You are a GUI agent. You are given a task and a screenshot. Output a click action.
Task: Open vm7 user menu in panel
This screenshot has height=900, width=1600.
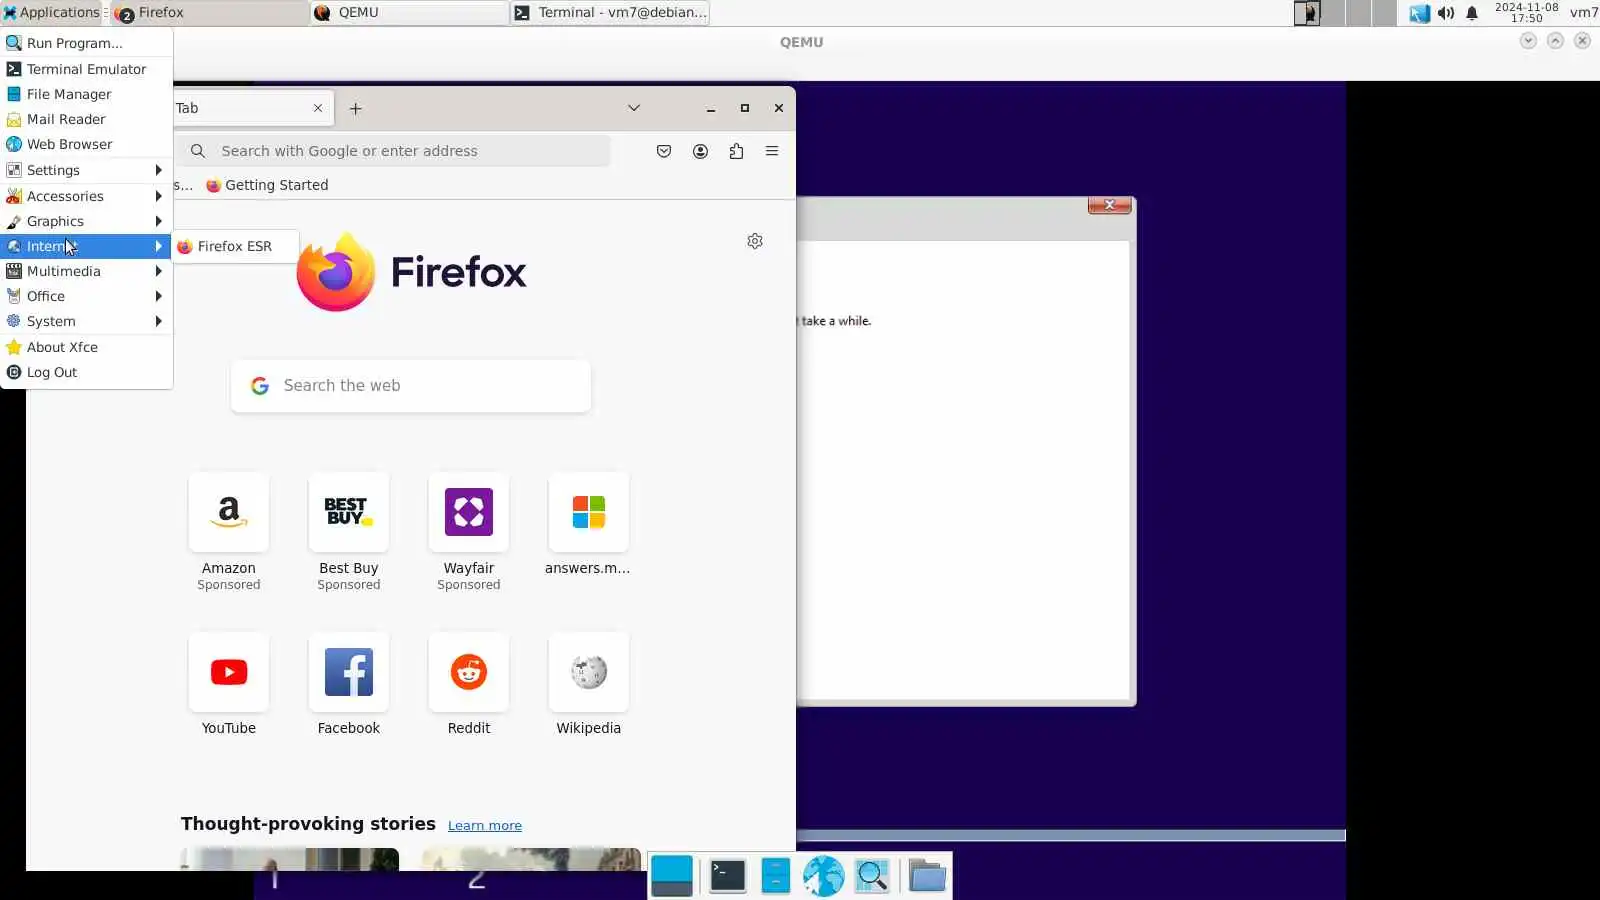tap(1584, 13)
